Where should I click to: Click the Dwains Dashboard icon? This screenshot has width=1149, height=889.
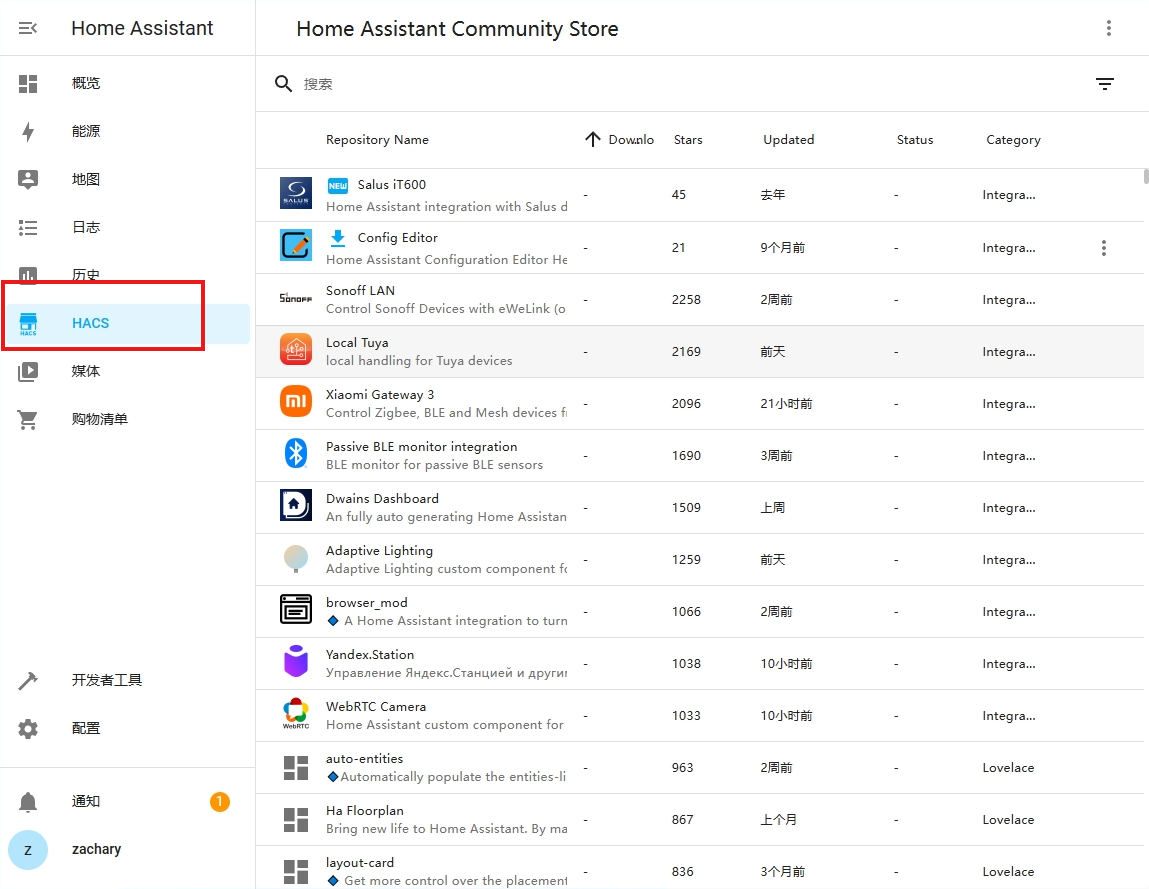[x=296, y=506]
